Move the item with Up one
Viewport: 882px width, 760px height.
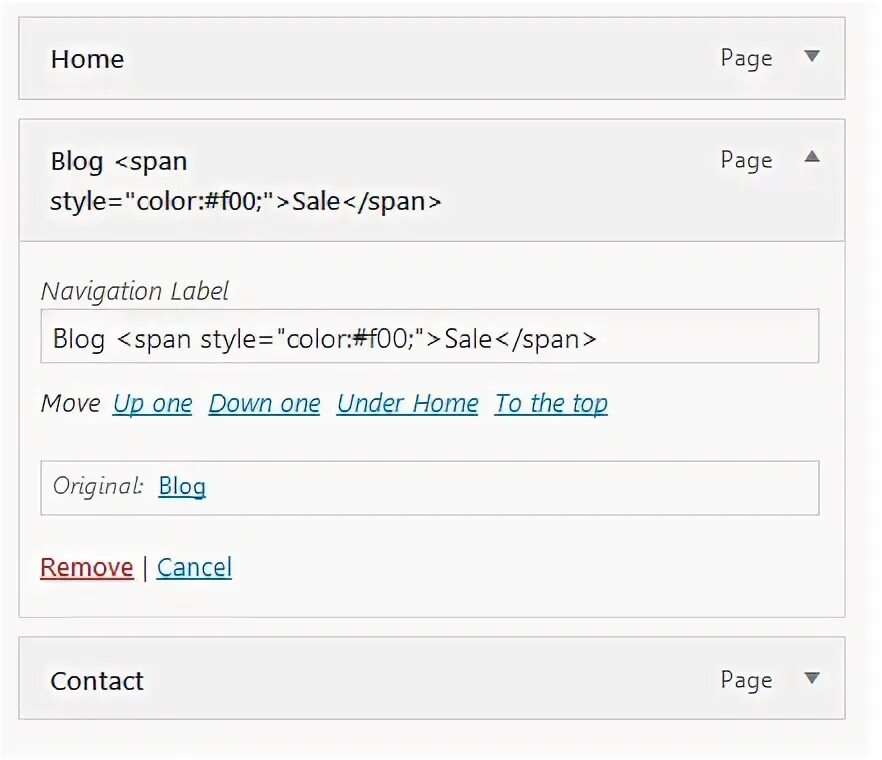[x=152, y=404]
